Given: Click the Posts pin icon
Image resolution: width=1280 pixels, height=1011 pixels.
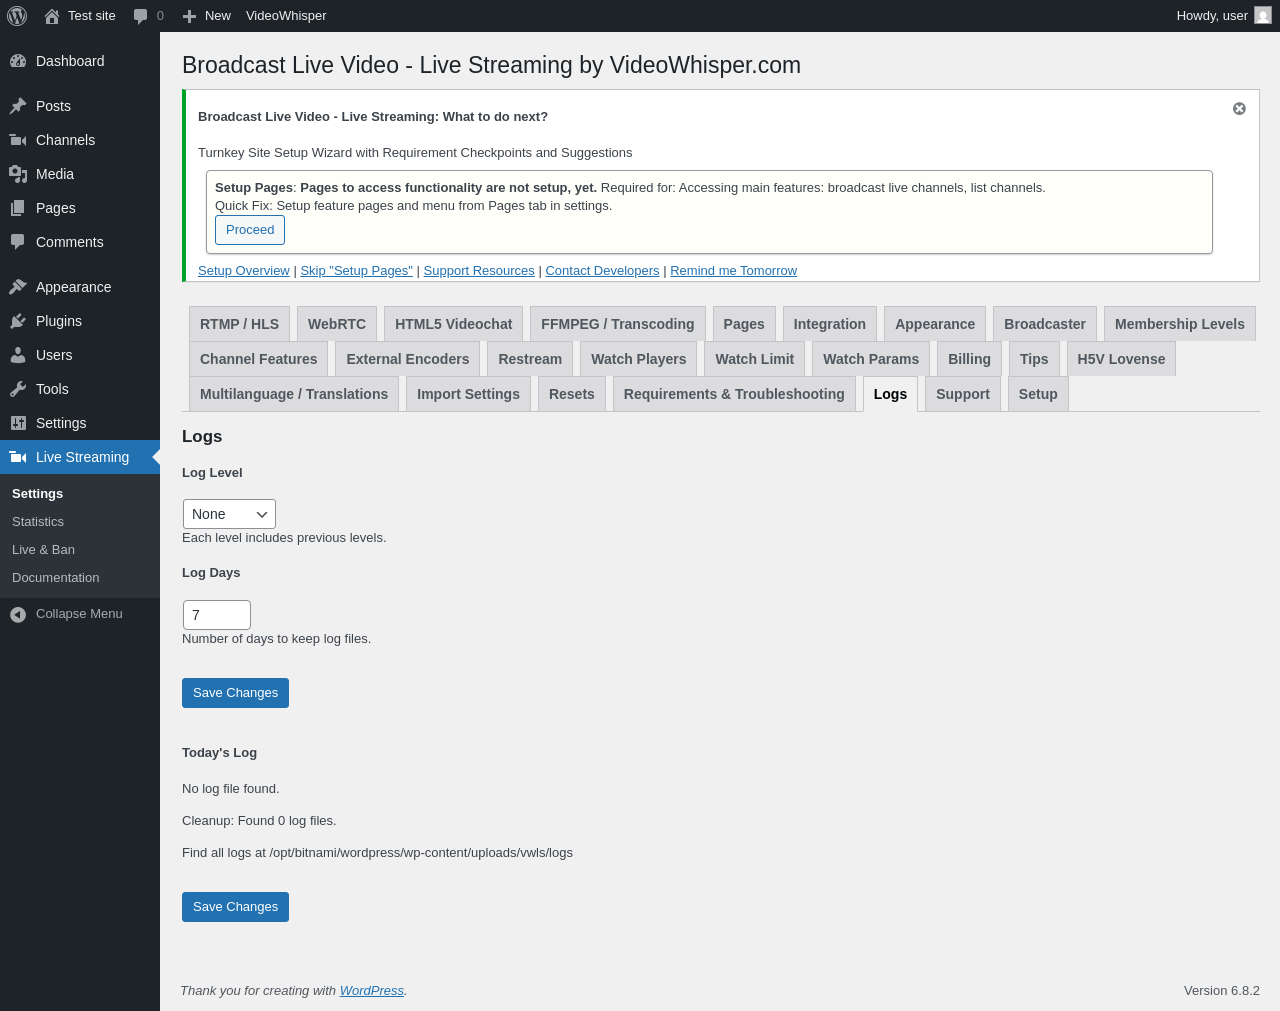Looking at the screenshot, I should pyautogui.click(x=18, y=106).
